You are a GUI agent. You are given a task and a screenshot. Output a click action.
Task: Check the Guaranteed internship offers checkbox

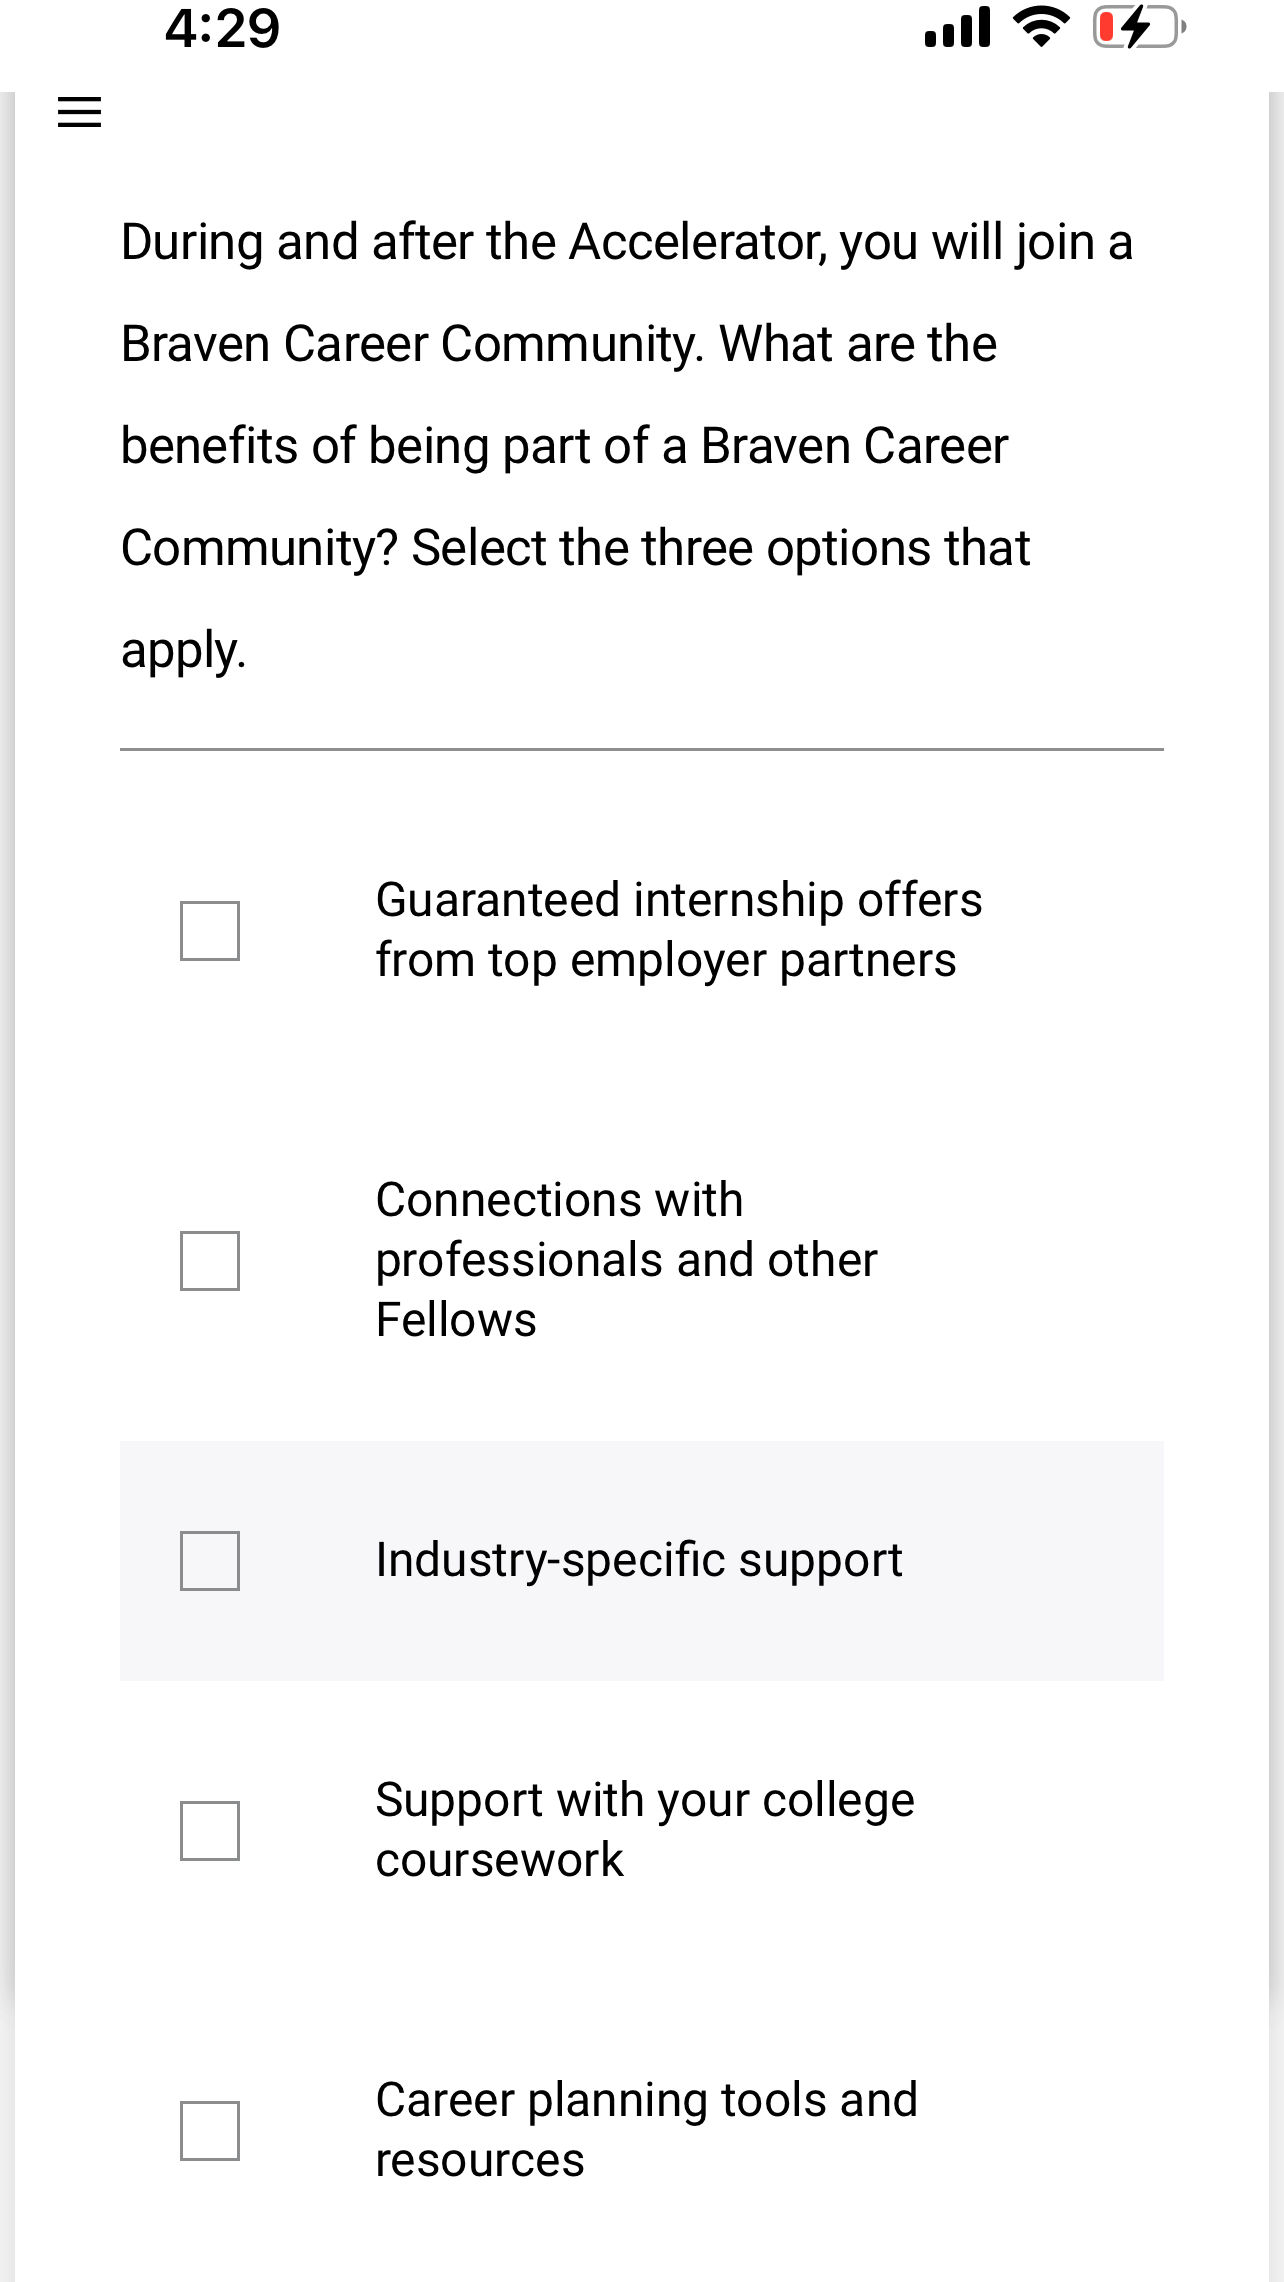[x=210, y=931]
